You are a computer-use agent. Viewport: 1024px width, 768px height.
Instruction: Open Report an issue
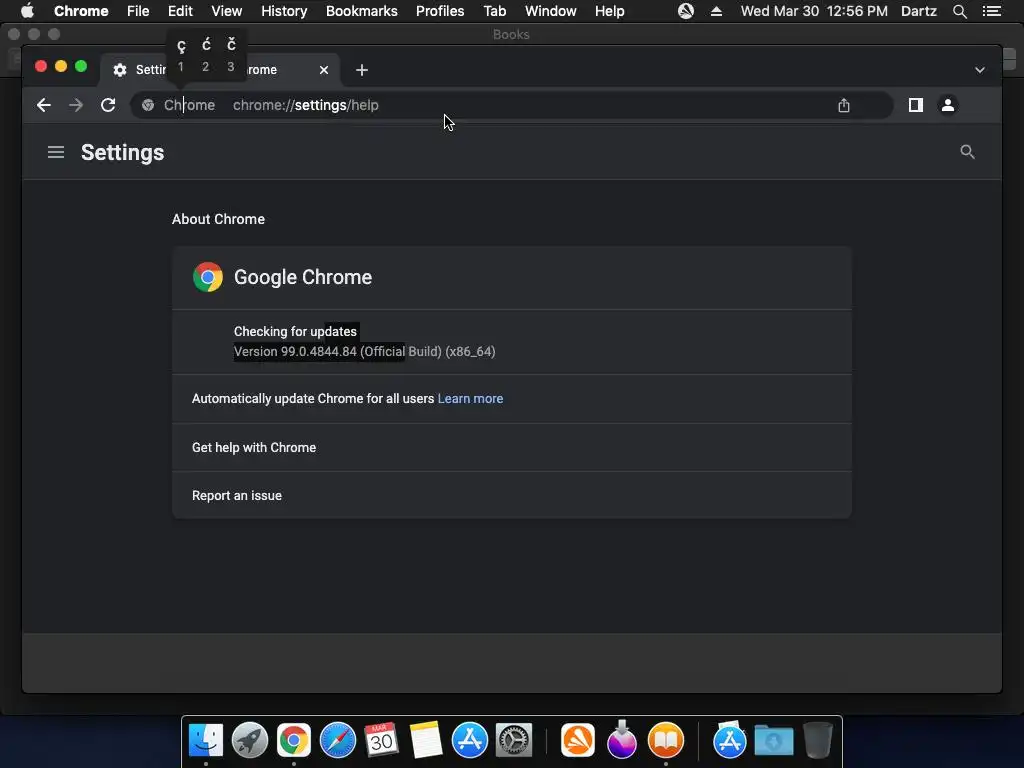(x=512, y=495)
